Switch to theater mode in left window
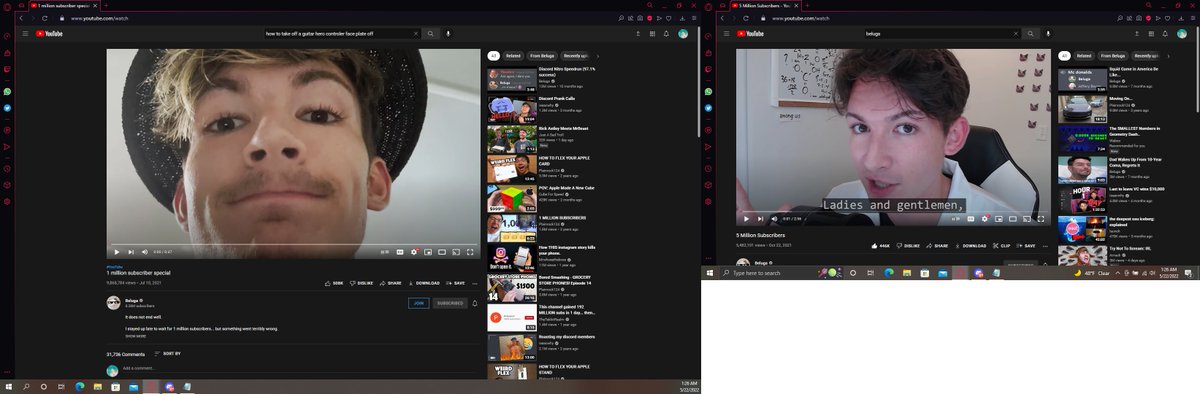Screen dimensions: 1200x394 pyautogui.click(x=441, y=251)
